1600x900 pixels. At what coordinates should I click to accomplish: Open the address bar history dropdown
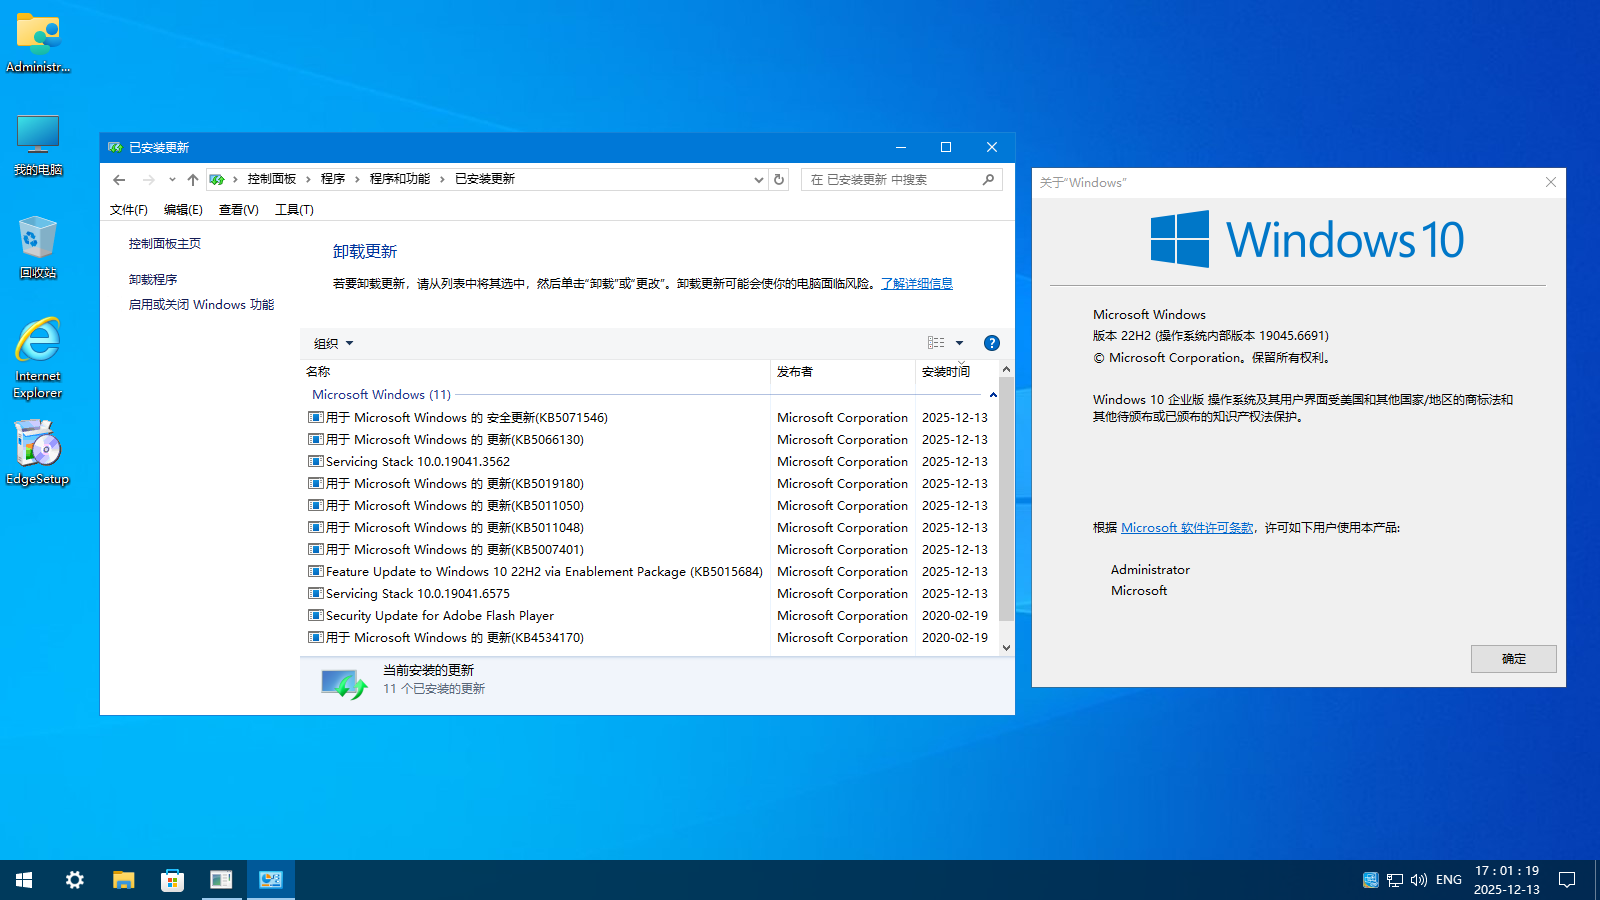758,180
